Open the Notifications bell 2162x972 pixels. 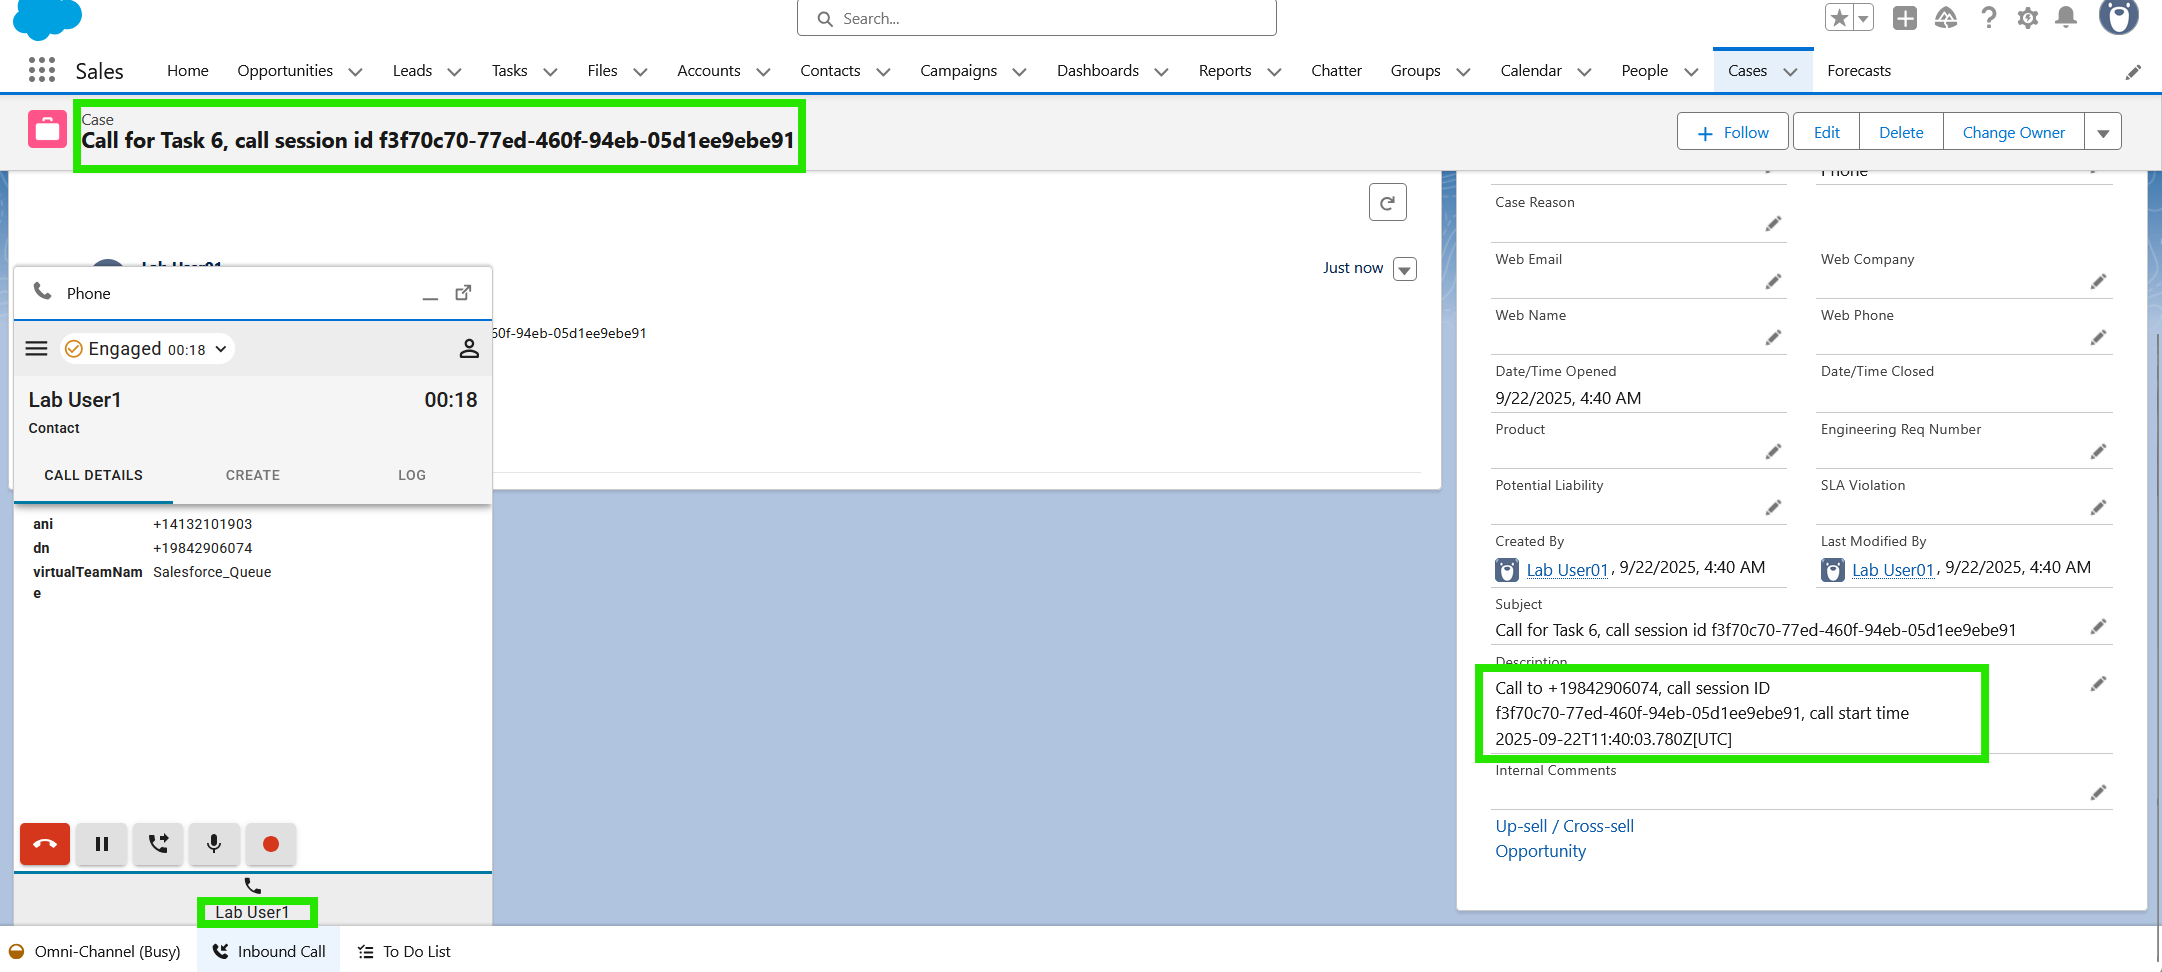point(2067,18)
